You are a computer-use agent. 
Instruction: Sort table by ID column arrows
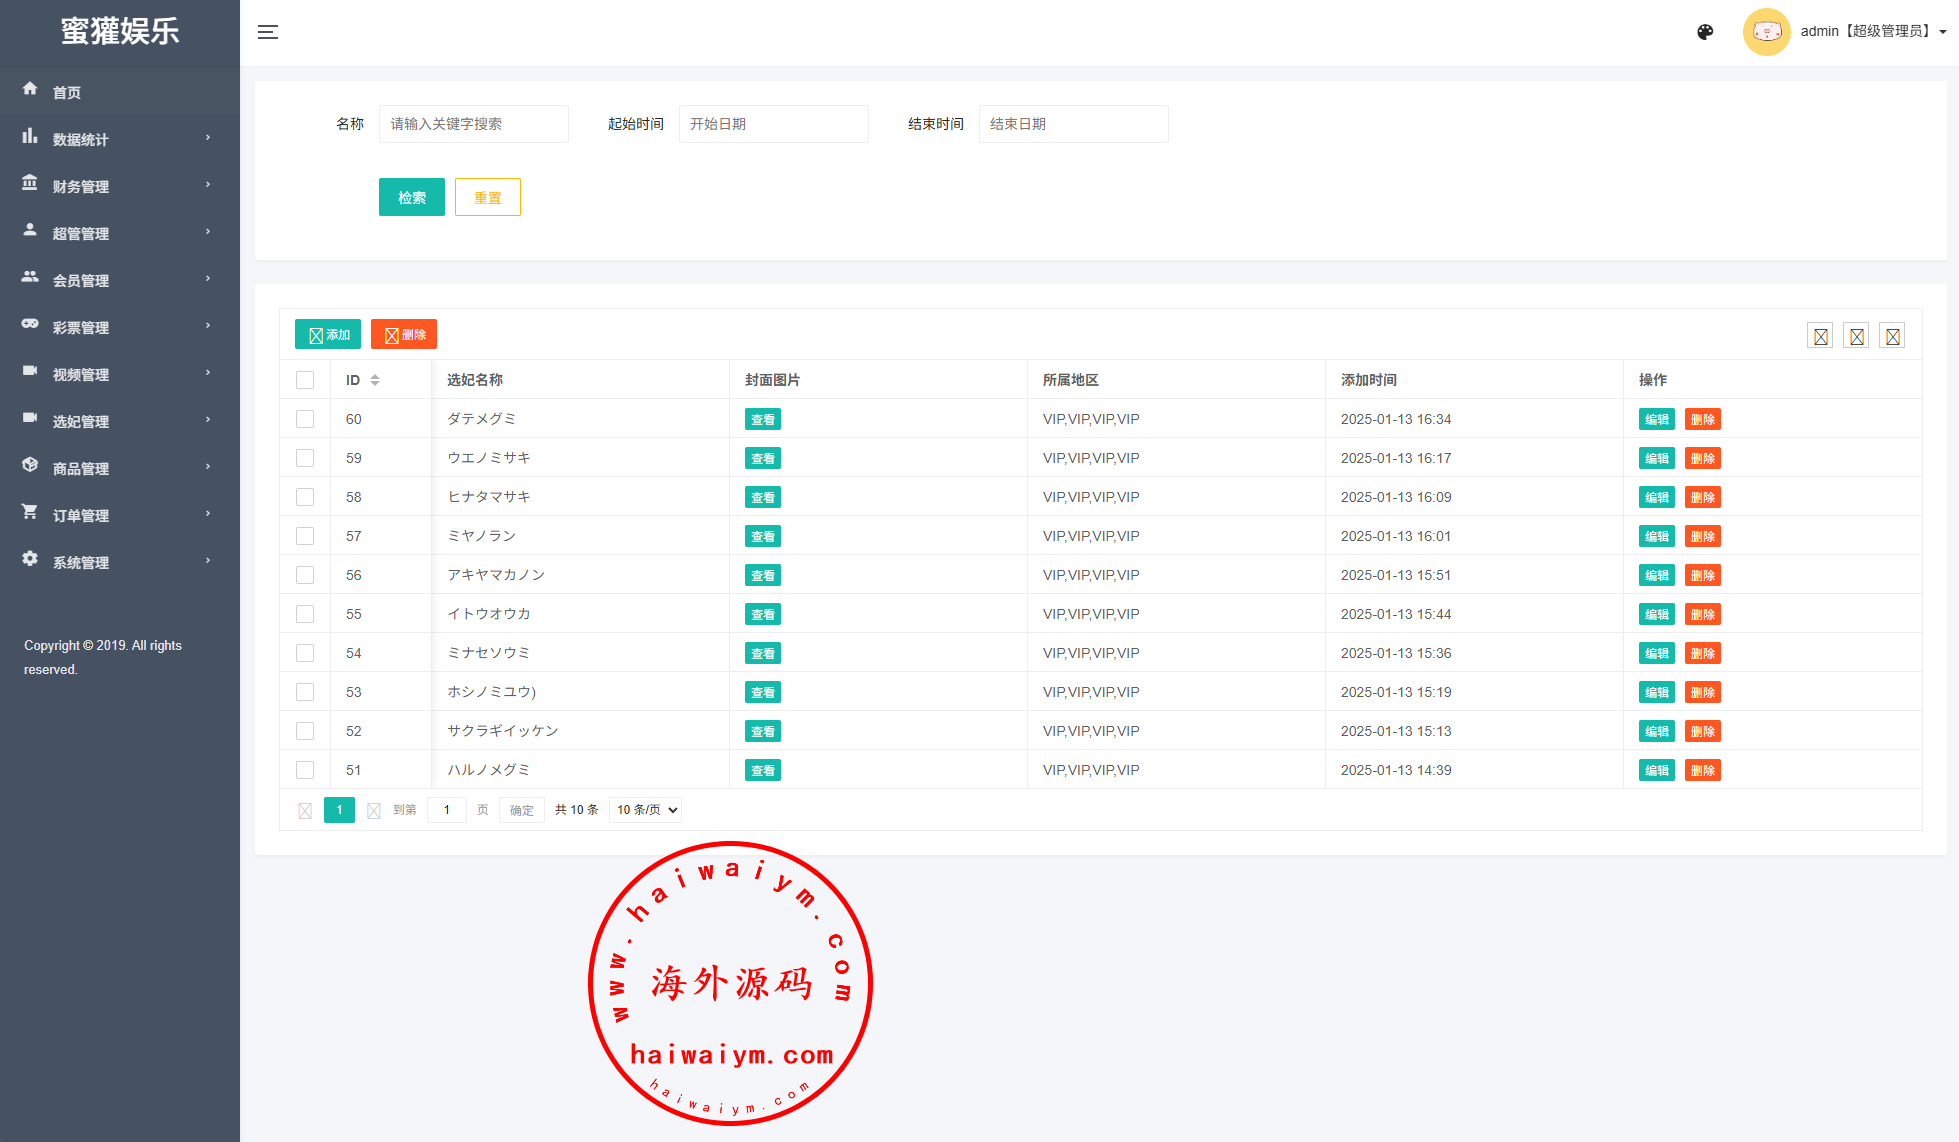pos(375,380)
